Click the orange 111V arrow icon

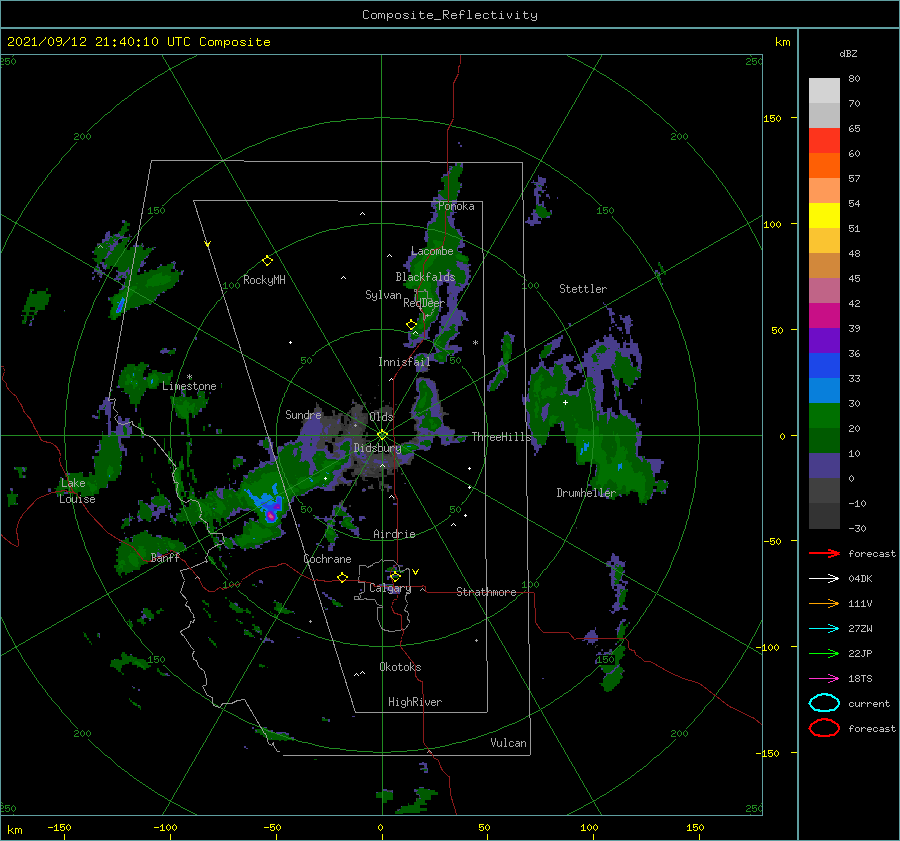tap(824, 603)
